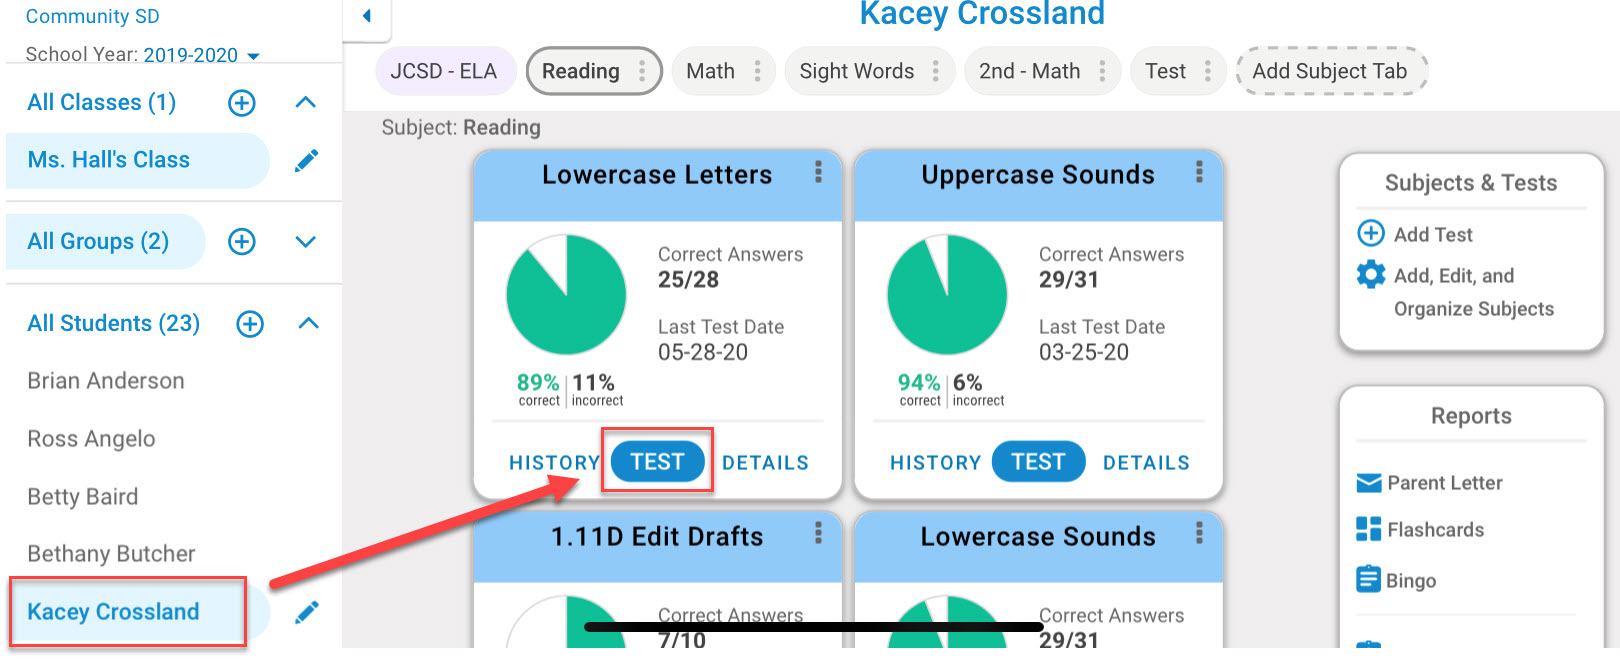Viewport: 1620px width, 670px height.
Task: Open Add, Edit, and Organize Subjects gear
Action: 1371,274
